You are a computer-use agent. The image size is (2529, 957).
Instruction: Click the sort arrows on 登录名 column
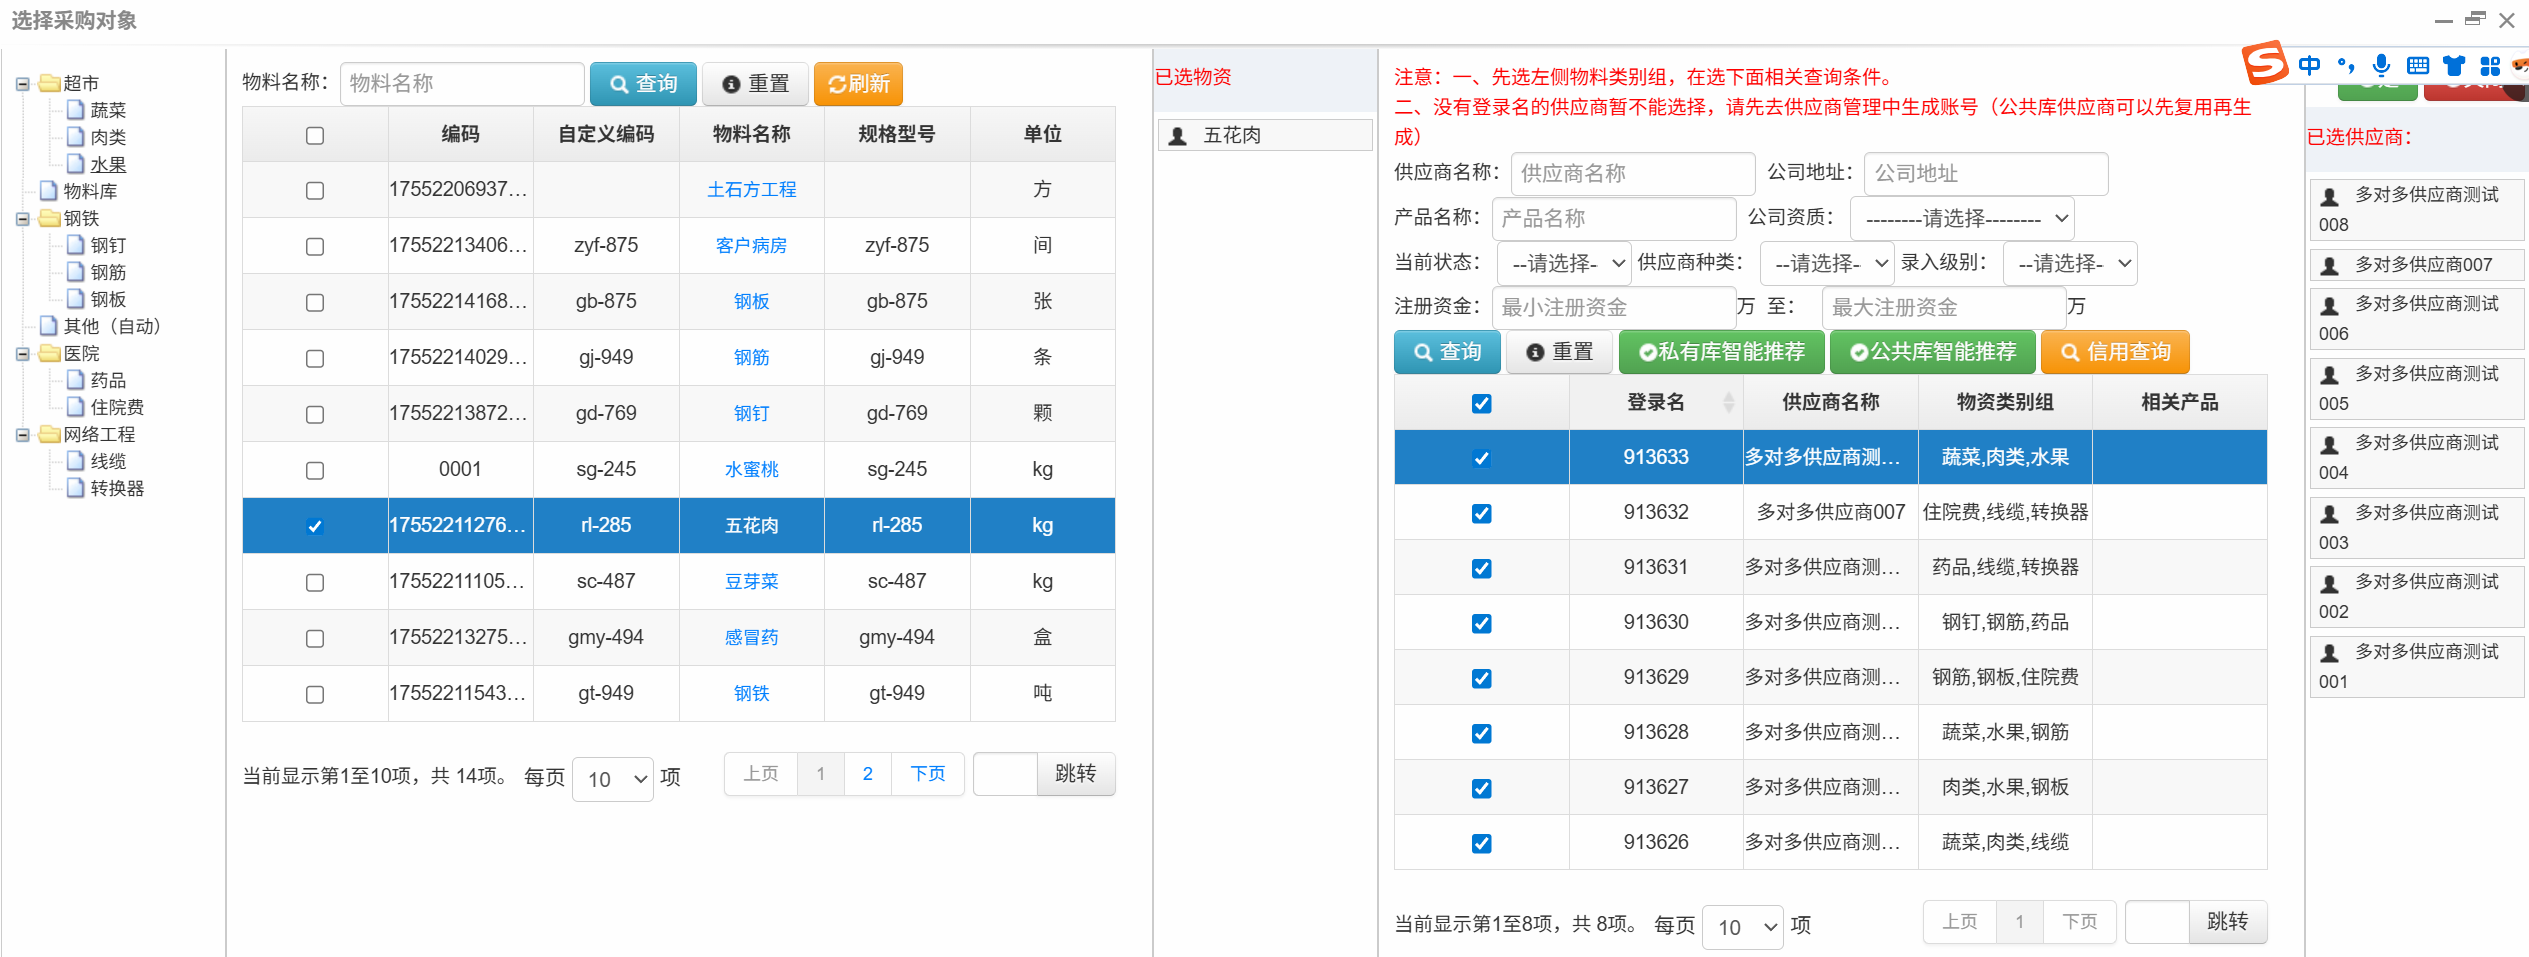pyautogui.click(x=1730, y=402)
